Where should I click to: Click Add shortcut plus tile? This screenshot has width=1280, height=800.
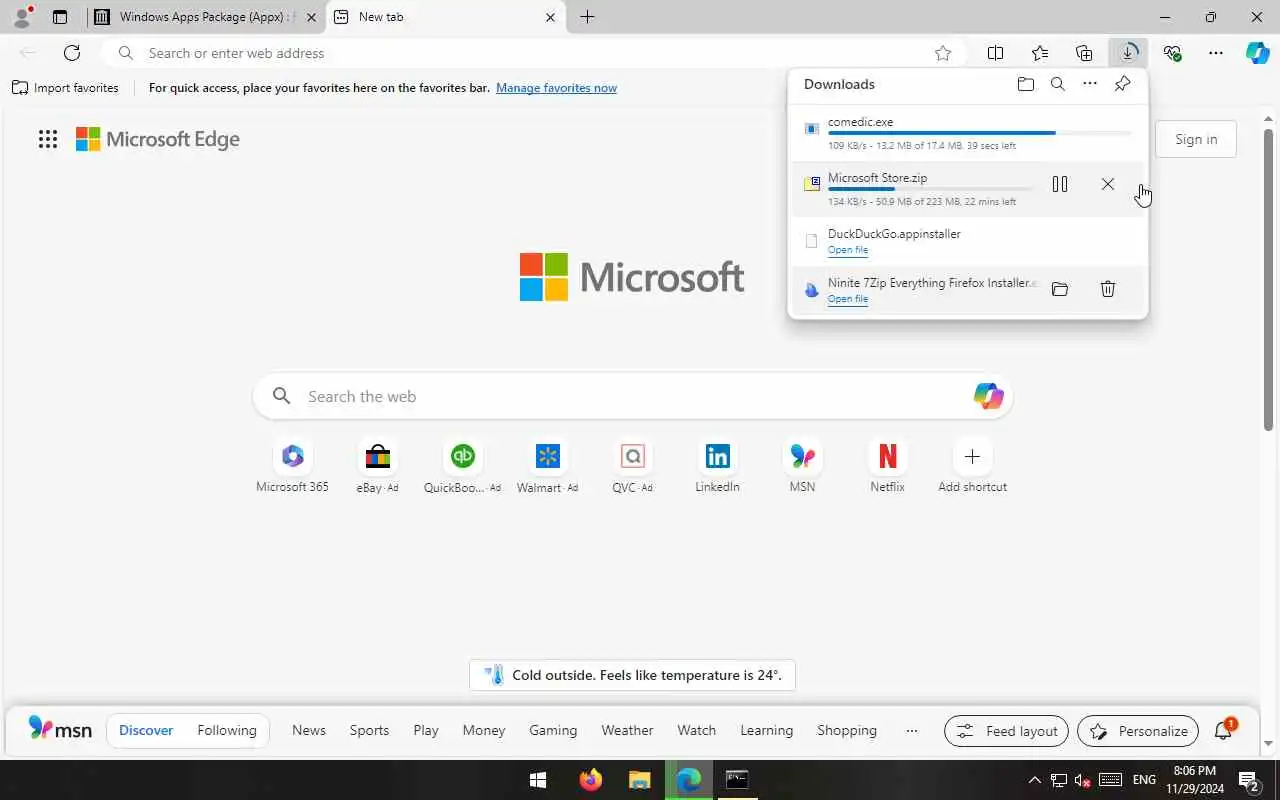tap(972, 466)
